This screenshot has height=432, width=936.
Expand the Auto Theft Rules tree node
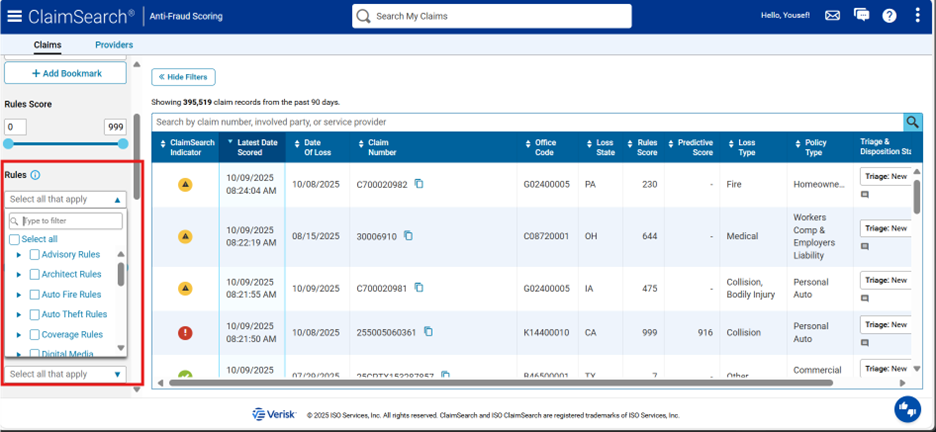click(x=19, y=315)
